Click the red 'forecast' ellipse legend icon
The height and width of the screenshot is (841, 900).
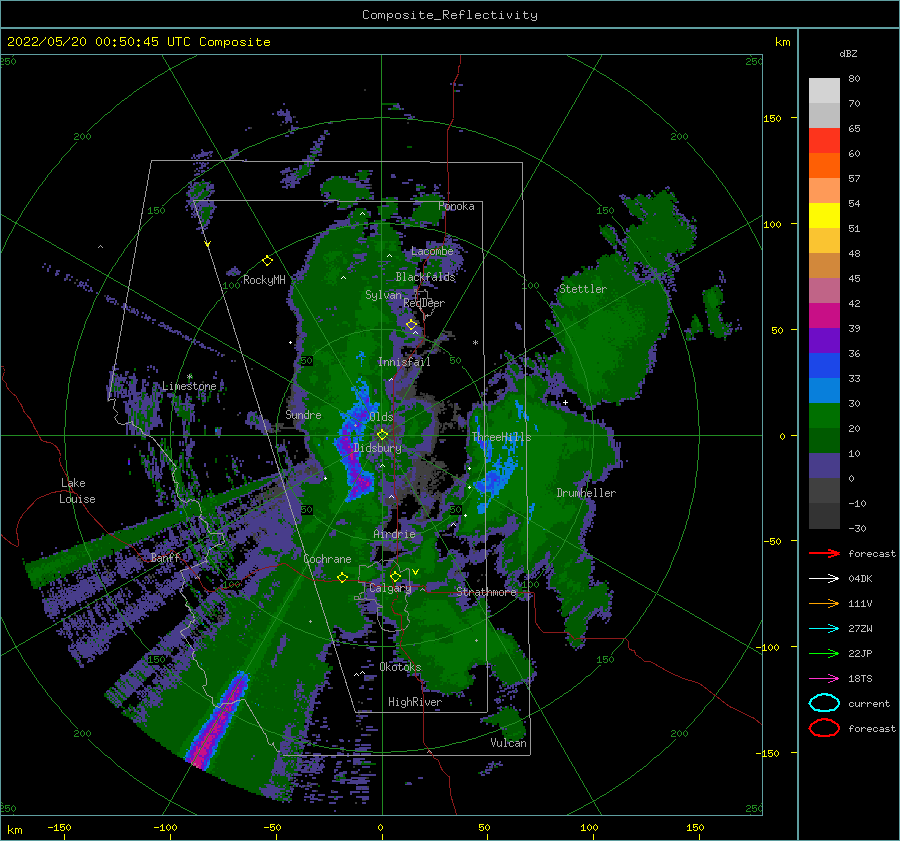824,728
